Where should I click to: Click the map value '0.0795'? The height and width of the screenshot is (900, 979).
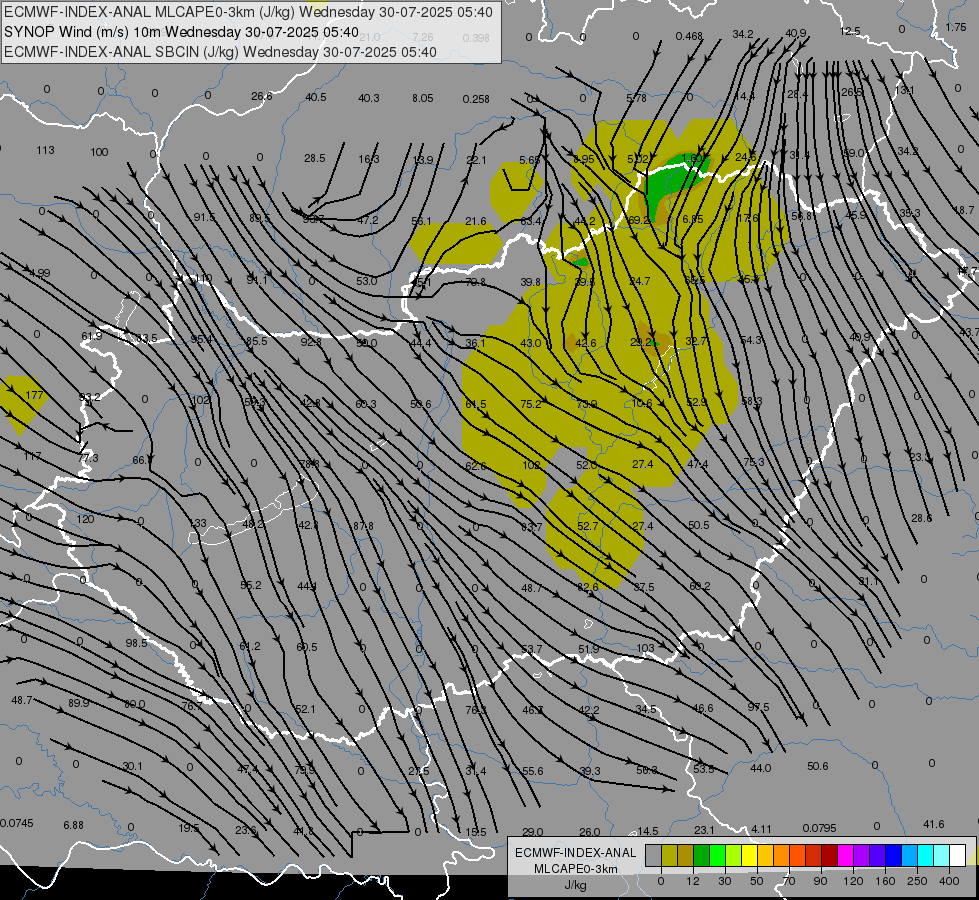tap(819, 828)
